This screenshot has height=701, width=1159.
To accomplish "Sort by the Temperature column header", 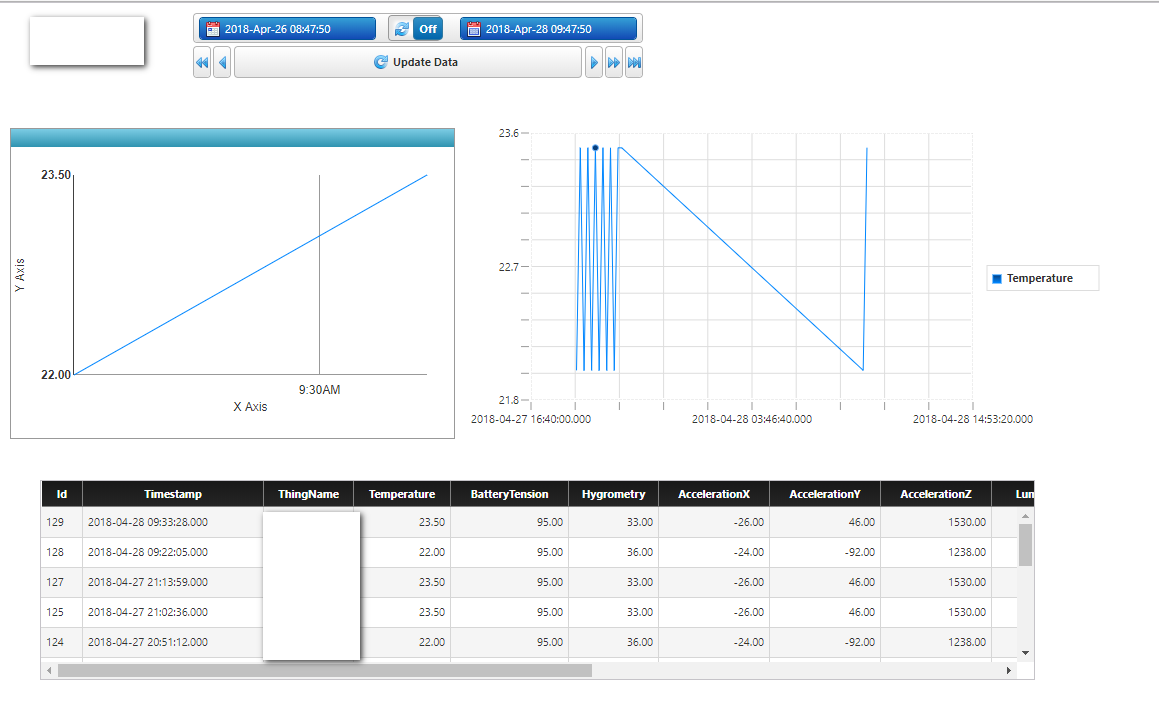I will (x=401, y=494).
